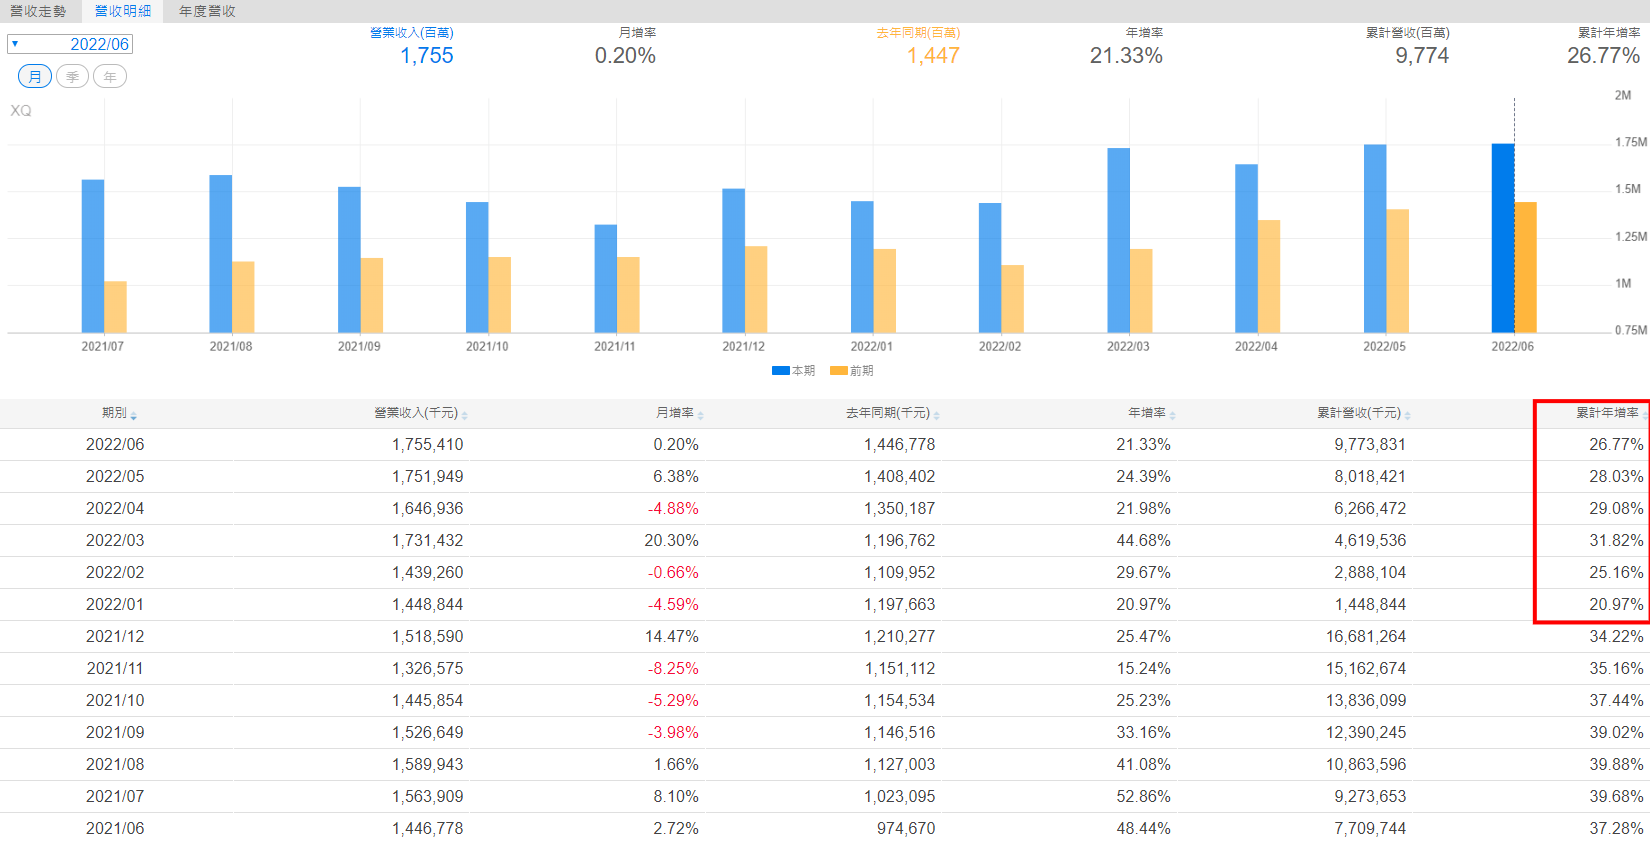Select table row 2021/12

(825, 636)
